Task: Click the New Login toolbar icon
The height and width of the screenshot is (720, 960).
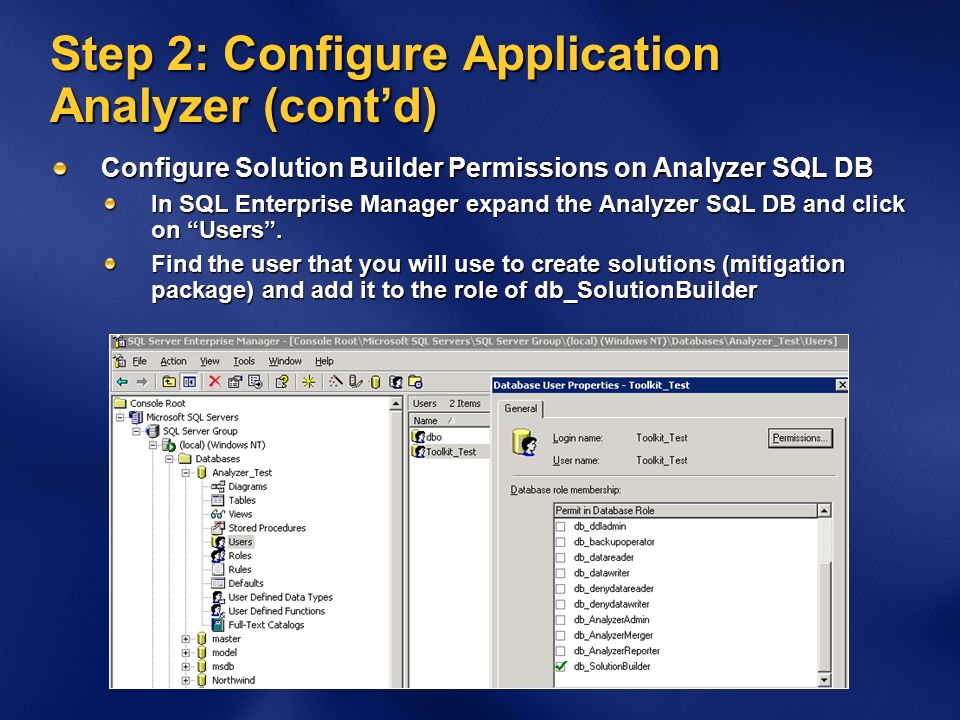Action: pyautogui.click(x=396, y=382)
